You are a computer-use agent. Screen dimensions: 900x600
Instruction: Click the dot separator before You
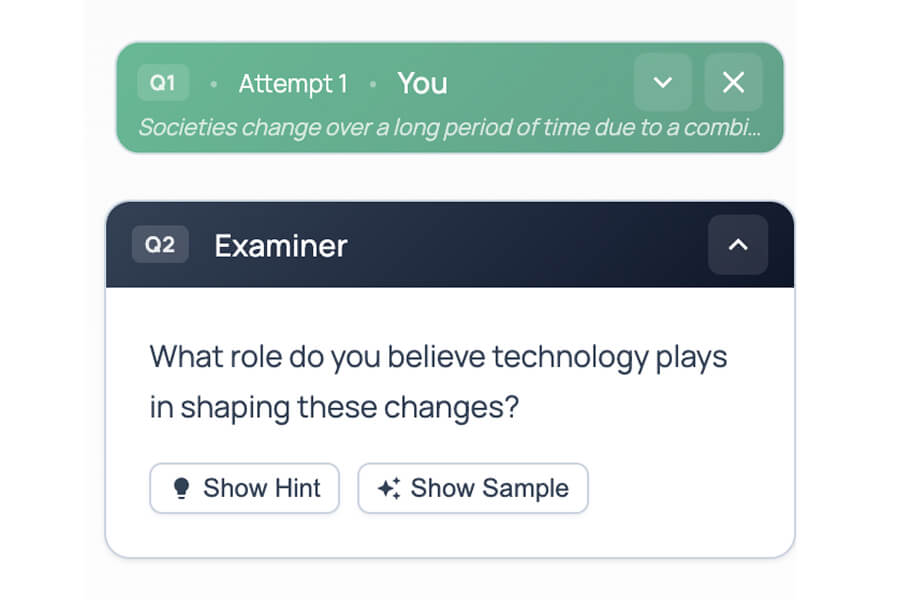pos(373,85)
